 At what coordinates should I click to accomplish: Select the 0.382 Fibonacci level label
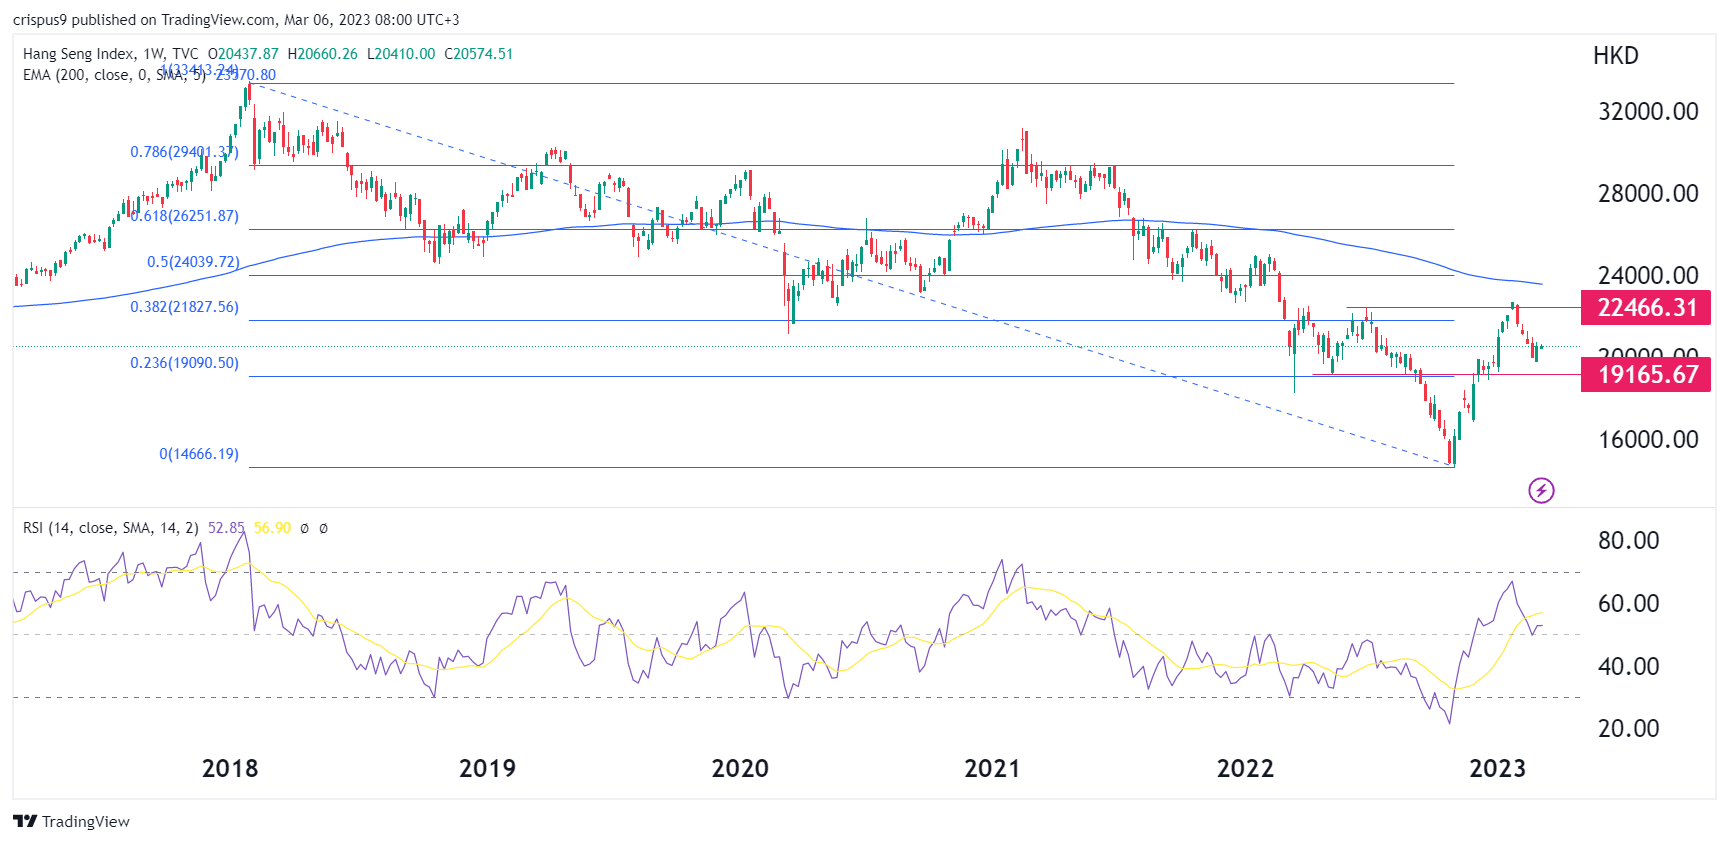coord(184,307)
